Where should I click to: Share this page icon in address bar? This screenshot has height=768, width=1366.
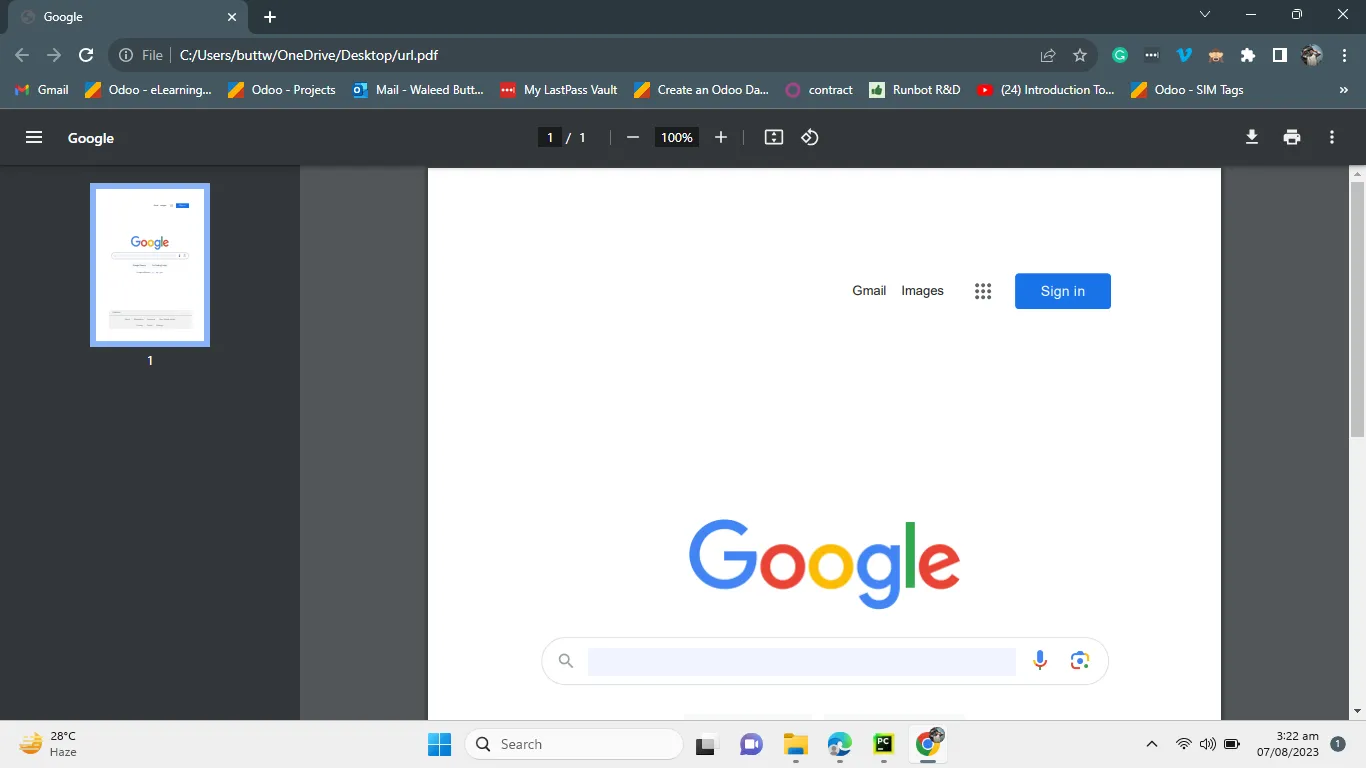click(x=1048, y=56)
